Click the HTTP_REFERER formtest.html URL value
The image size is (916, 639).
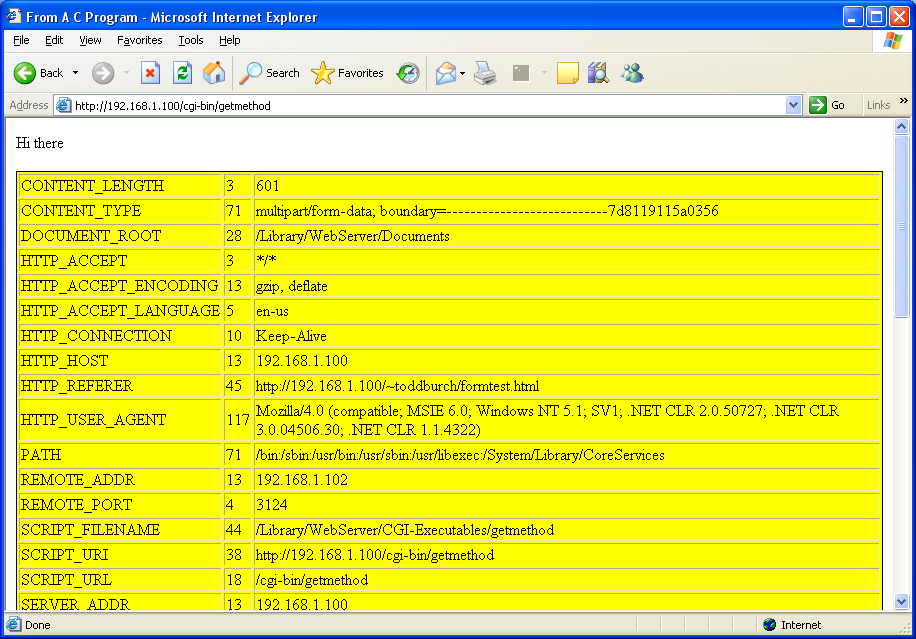point(397,386)
